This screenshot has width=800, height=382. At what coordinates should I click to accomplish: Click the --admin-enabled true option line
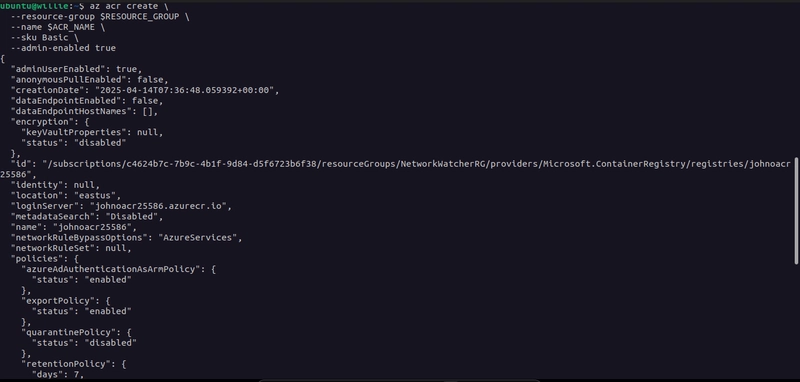(63, 48)
